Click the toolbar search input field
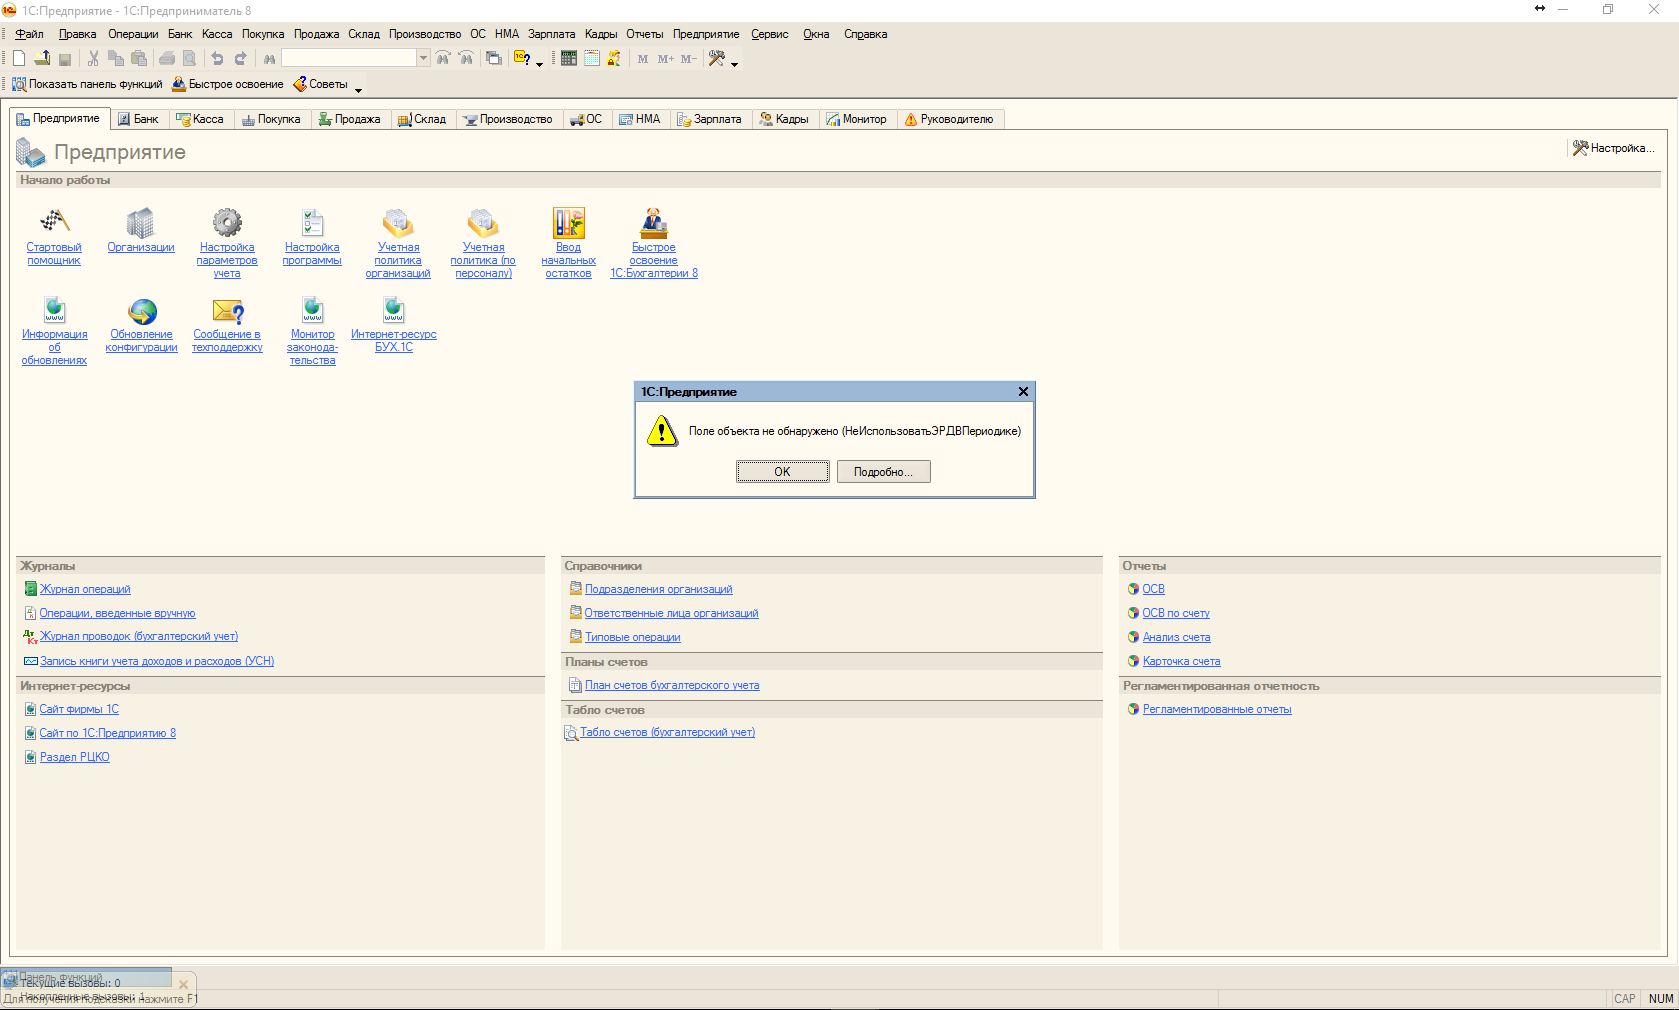 [349, 58]
